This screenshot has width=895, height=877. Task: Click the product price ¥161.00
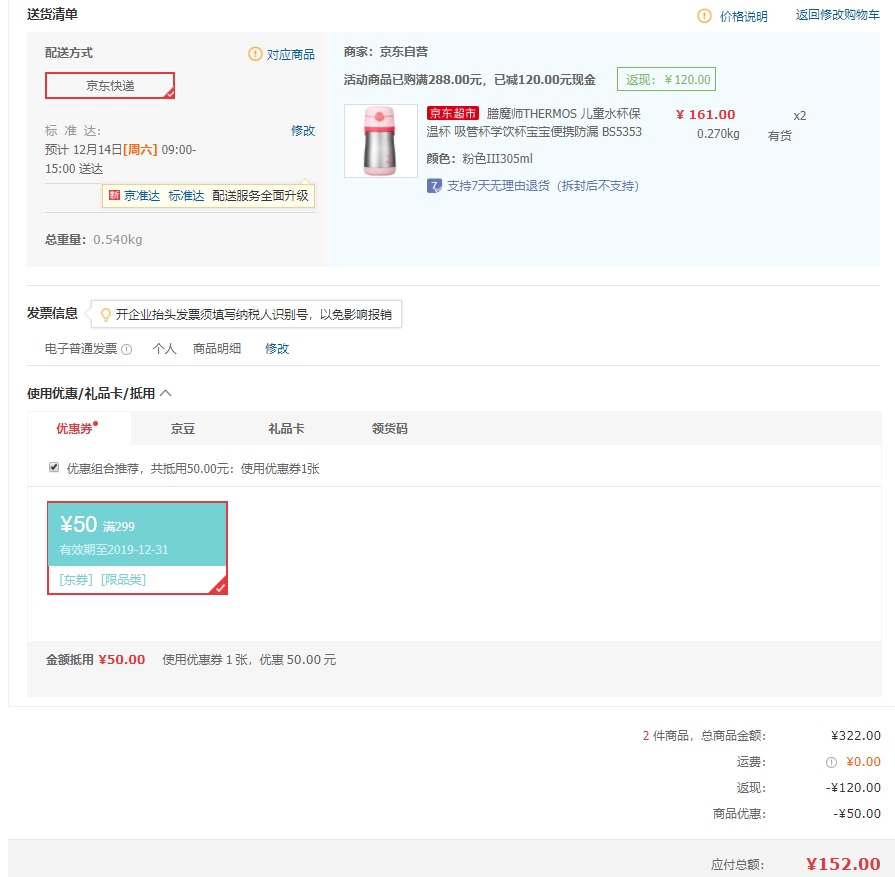tap(705, 115)
